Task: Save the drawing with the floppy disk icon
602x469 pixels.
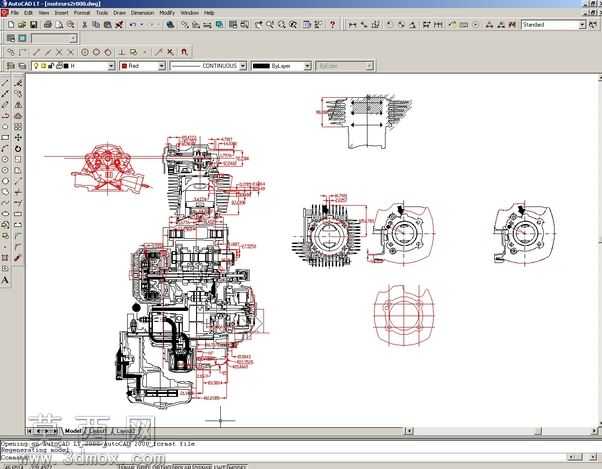Action: pos(33,25)
